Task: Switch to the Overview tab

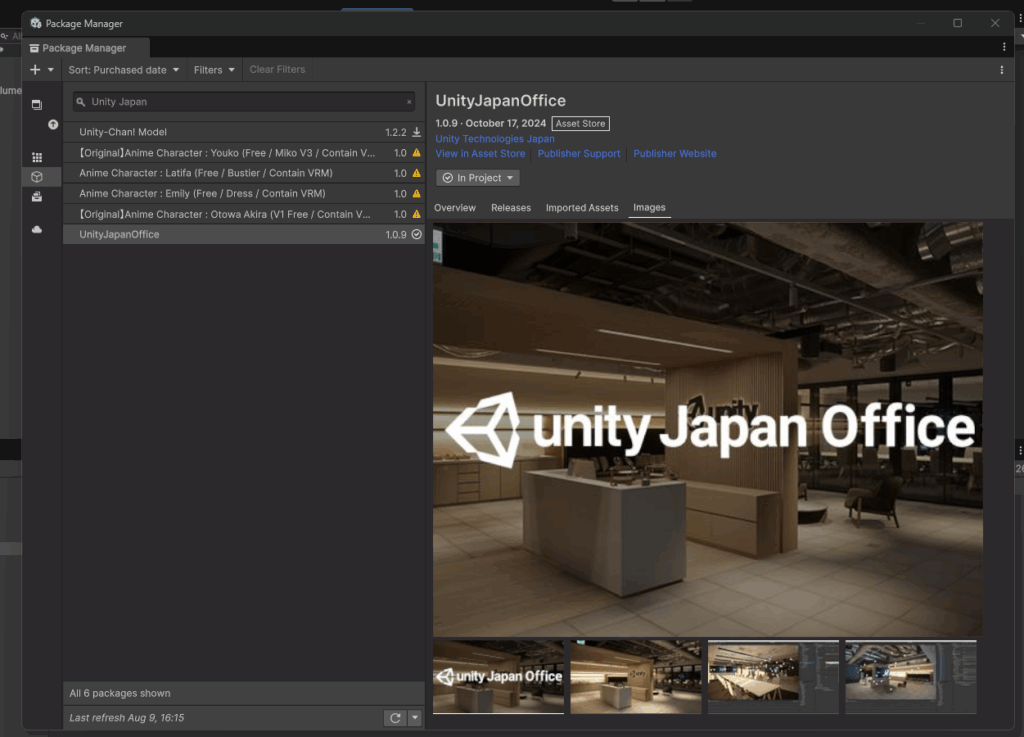Action: (455, 208)
